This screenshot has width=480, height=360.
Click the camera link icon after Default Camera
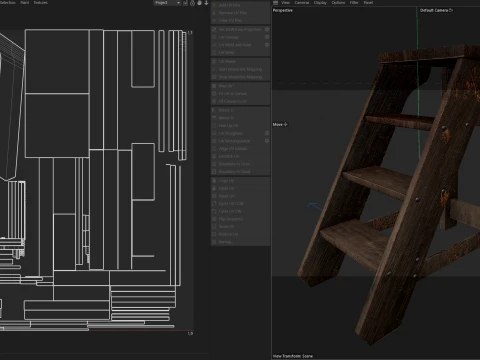pos(451,10)
